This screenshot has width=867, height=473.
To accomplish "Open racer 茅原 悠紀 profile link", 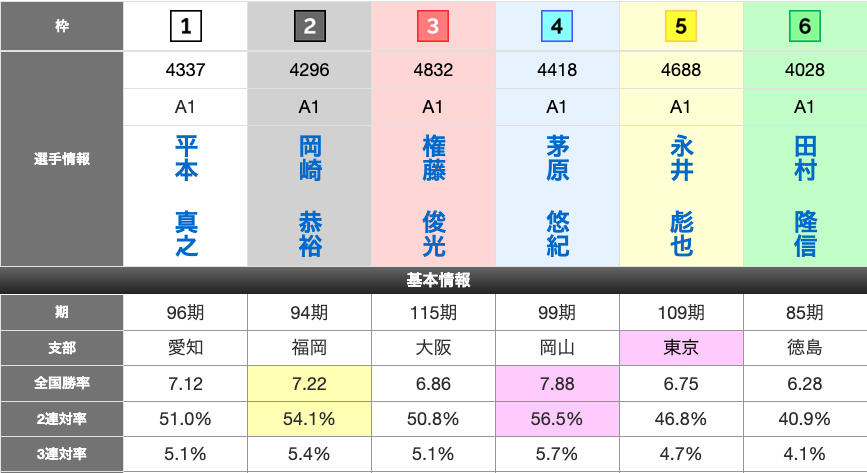I will 557,197.
